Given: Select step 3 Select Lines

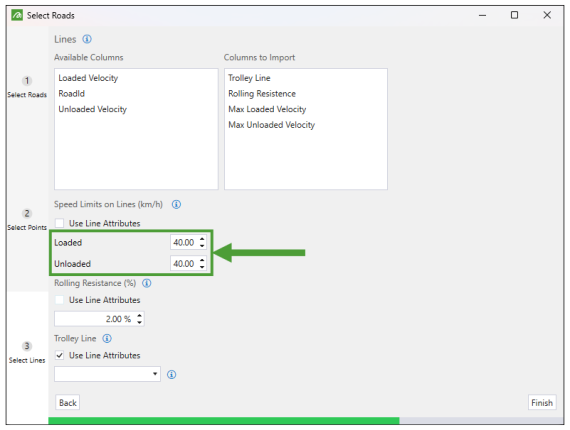Looking at the screenshot, I should [x=27, y=352].
